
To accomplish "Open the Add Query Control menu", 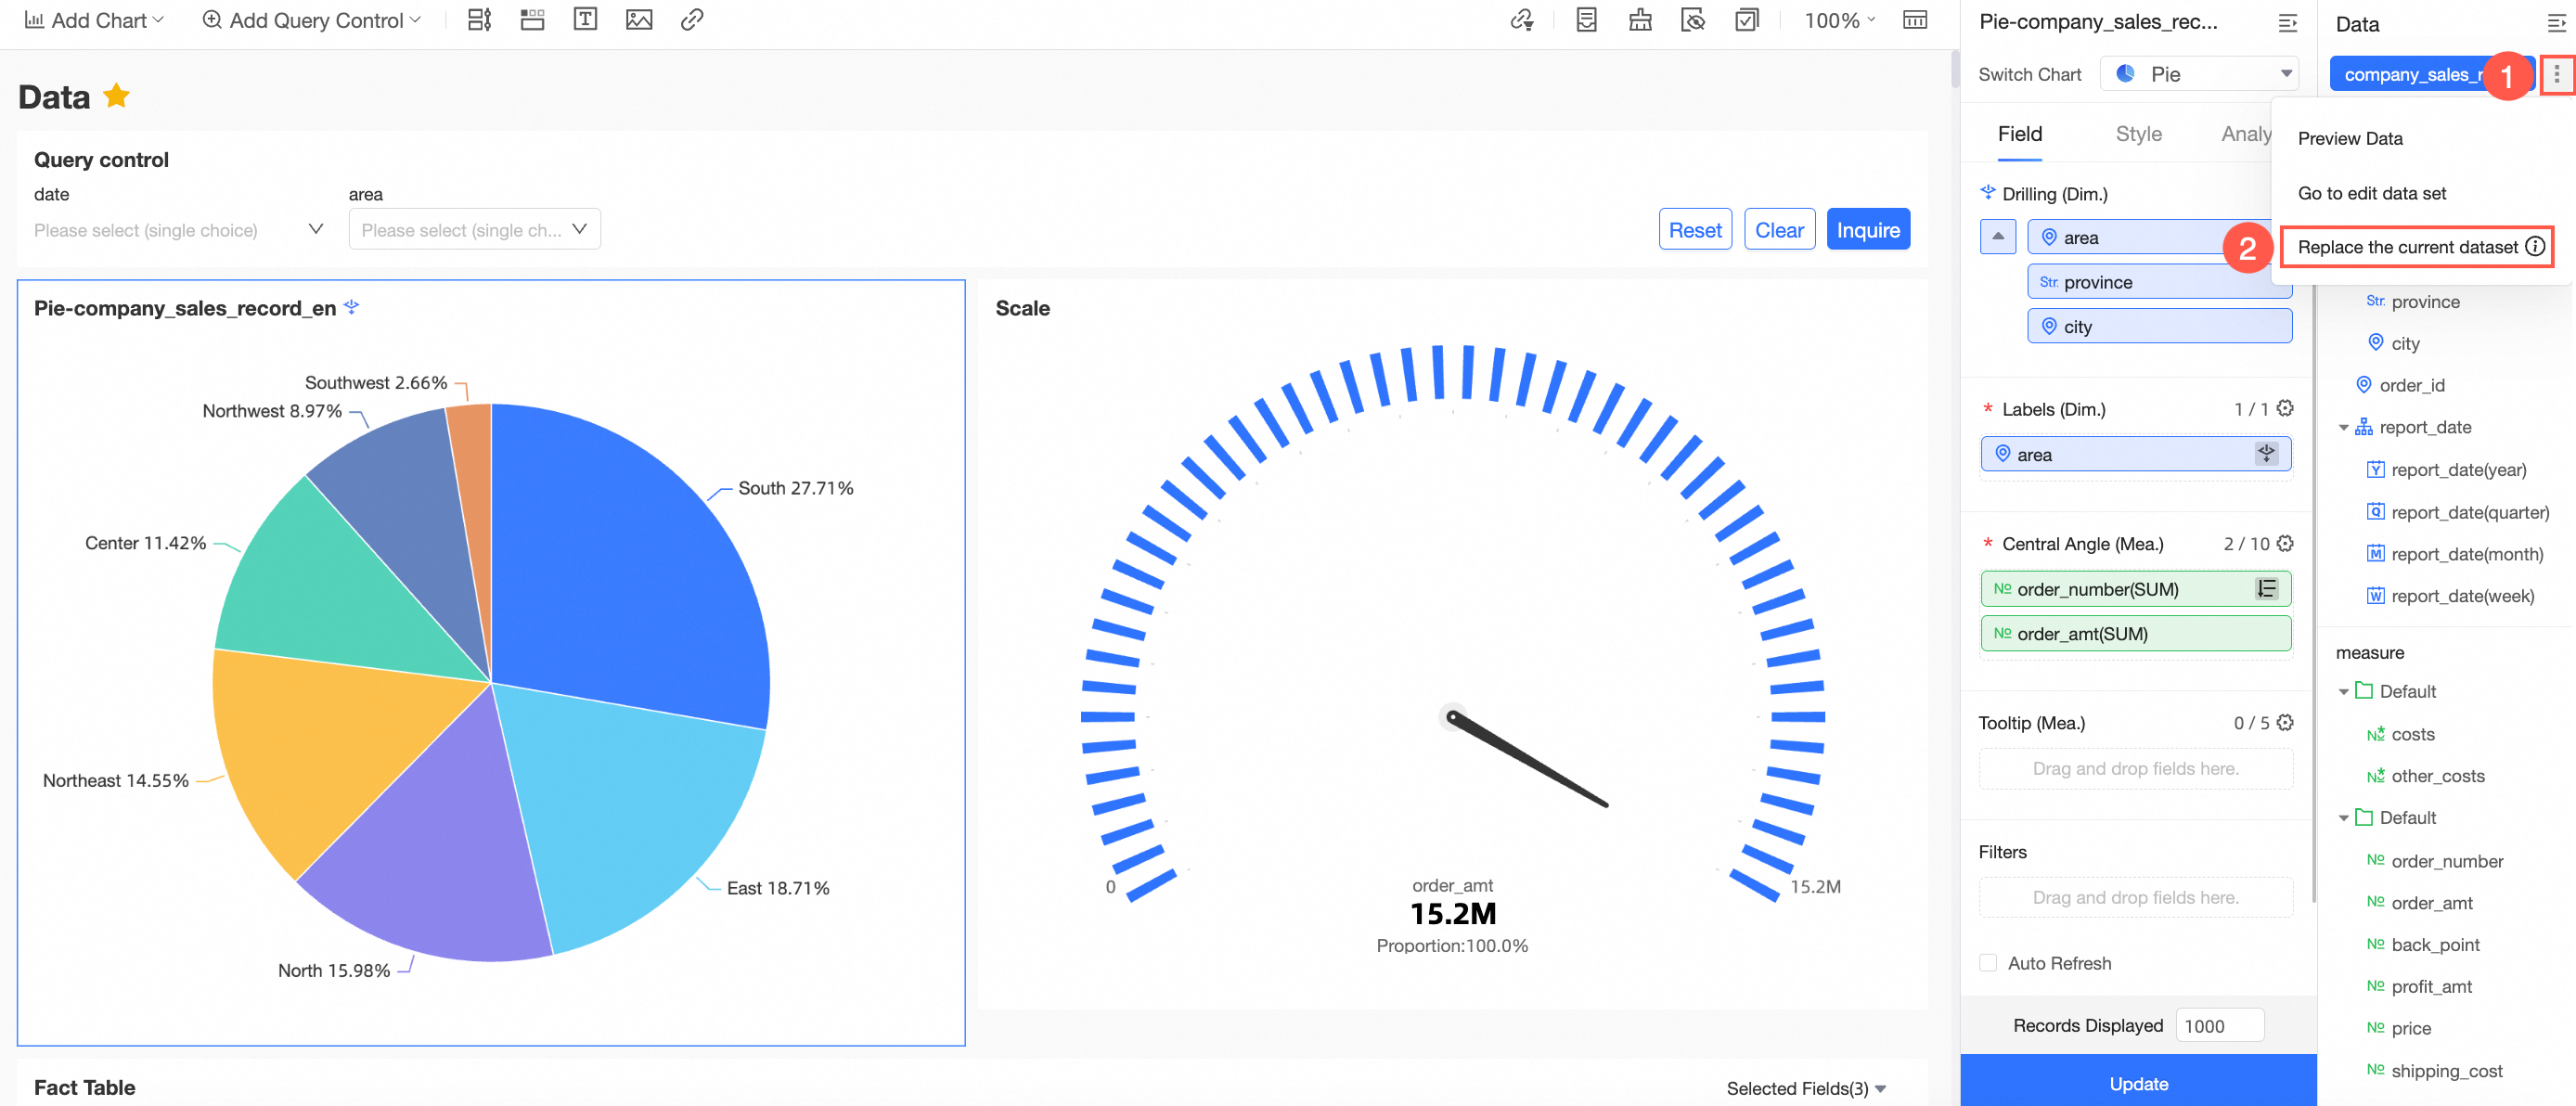I will [311, 20].
